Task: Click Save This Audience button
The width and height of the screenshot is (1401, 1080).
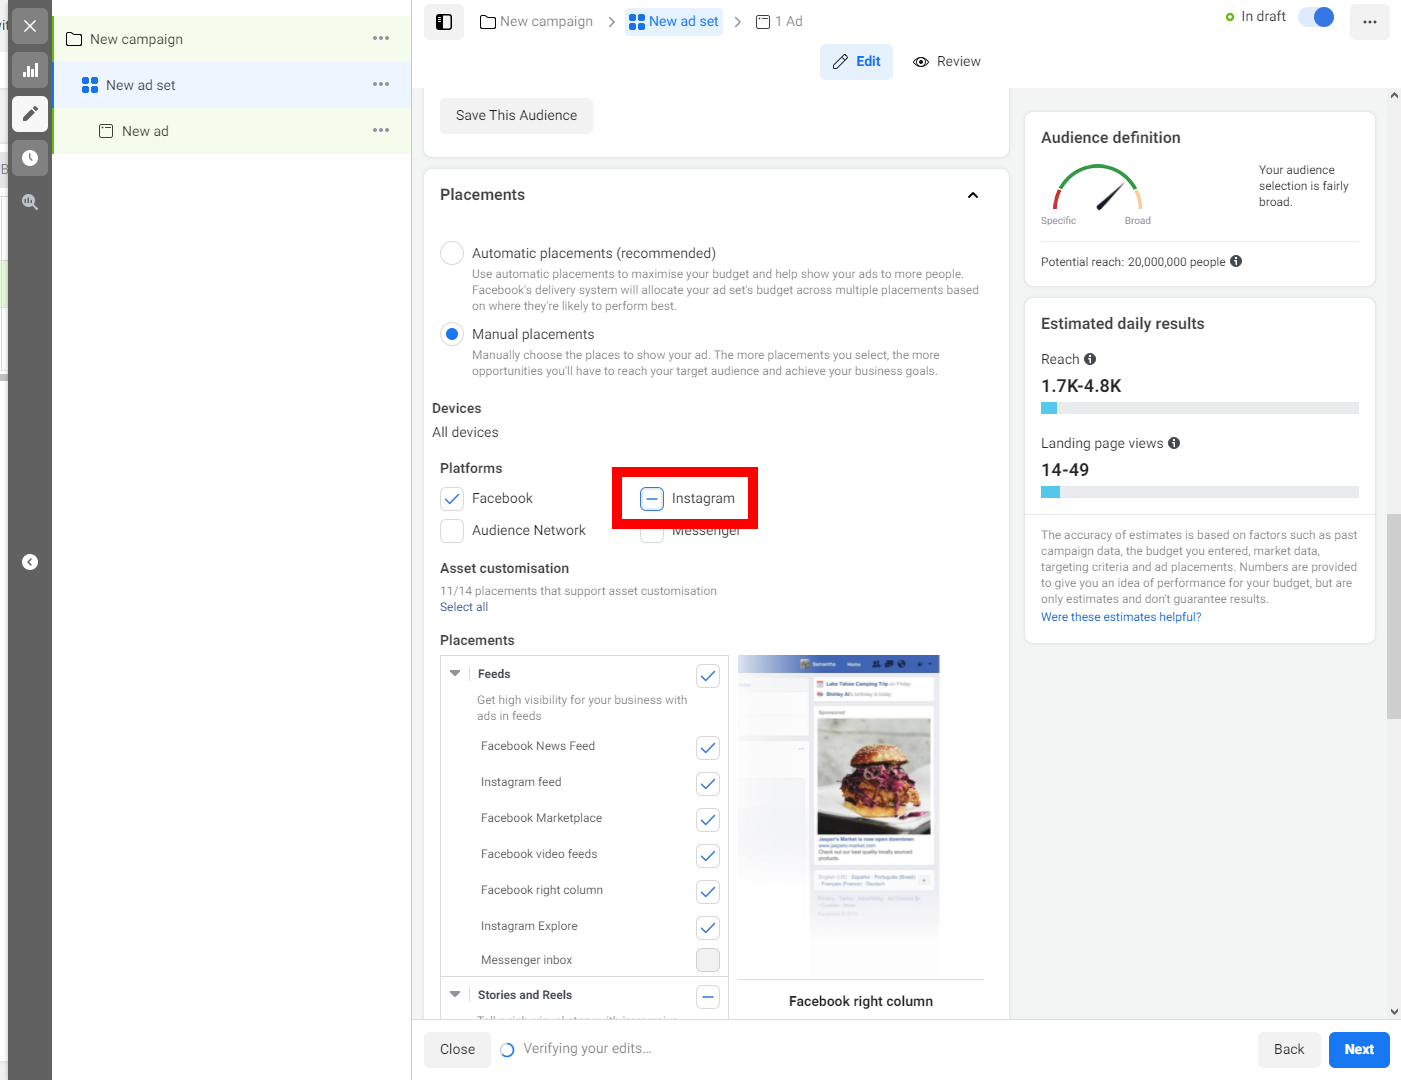Action: tap(516, 116)
